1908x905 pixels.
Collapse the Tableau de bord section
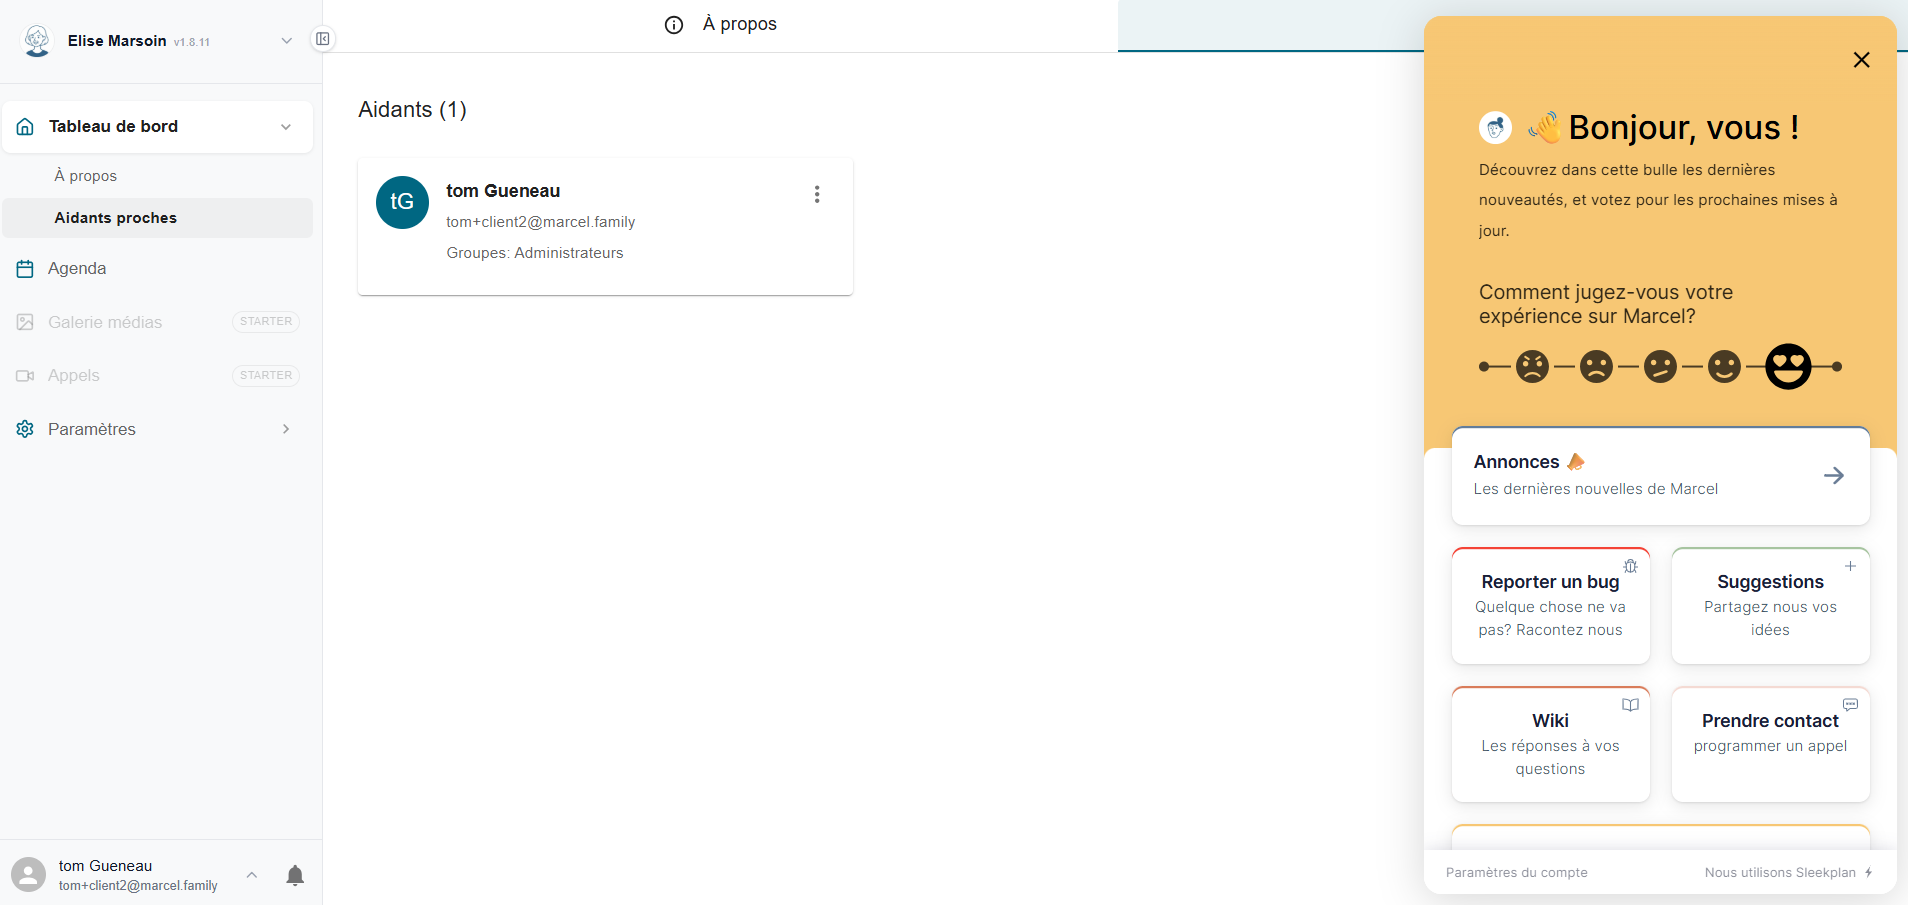coord(286,127)
